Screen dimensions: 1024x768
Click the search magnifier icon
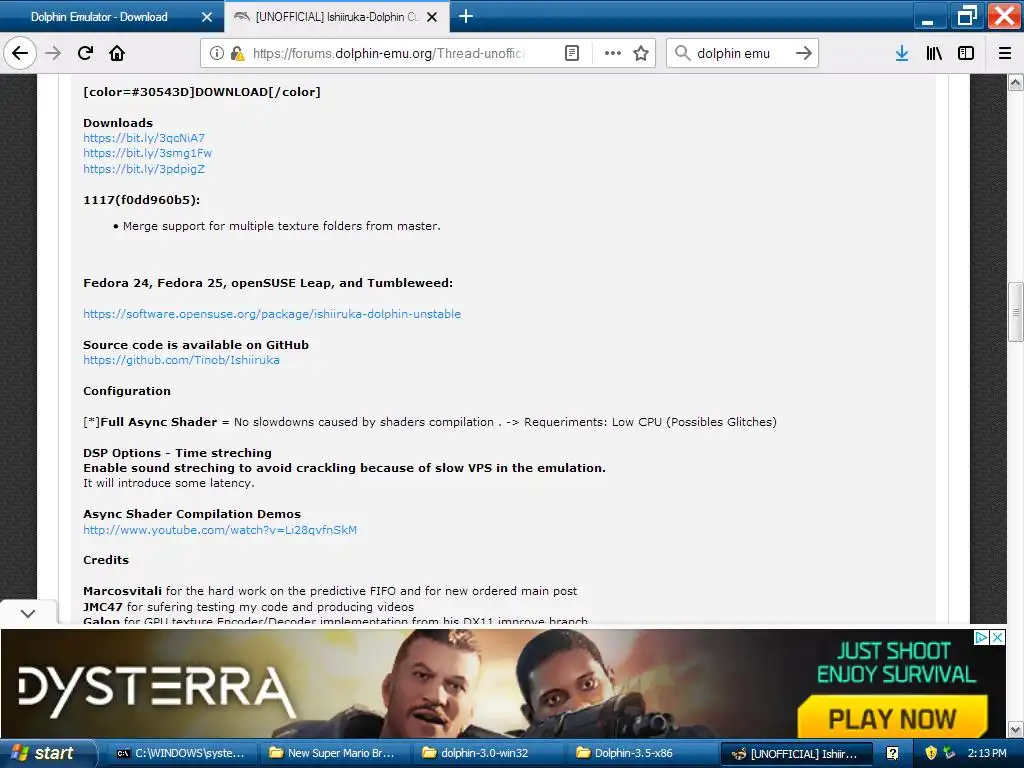point(682,53)
